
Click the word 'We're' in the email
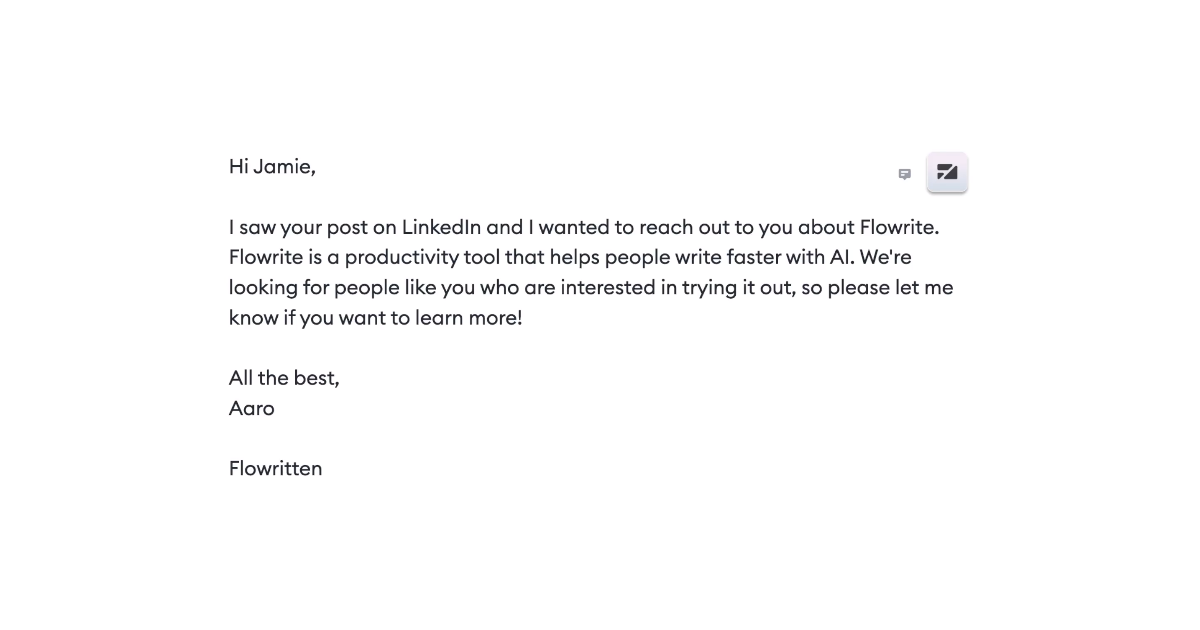[885, 257]
